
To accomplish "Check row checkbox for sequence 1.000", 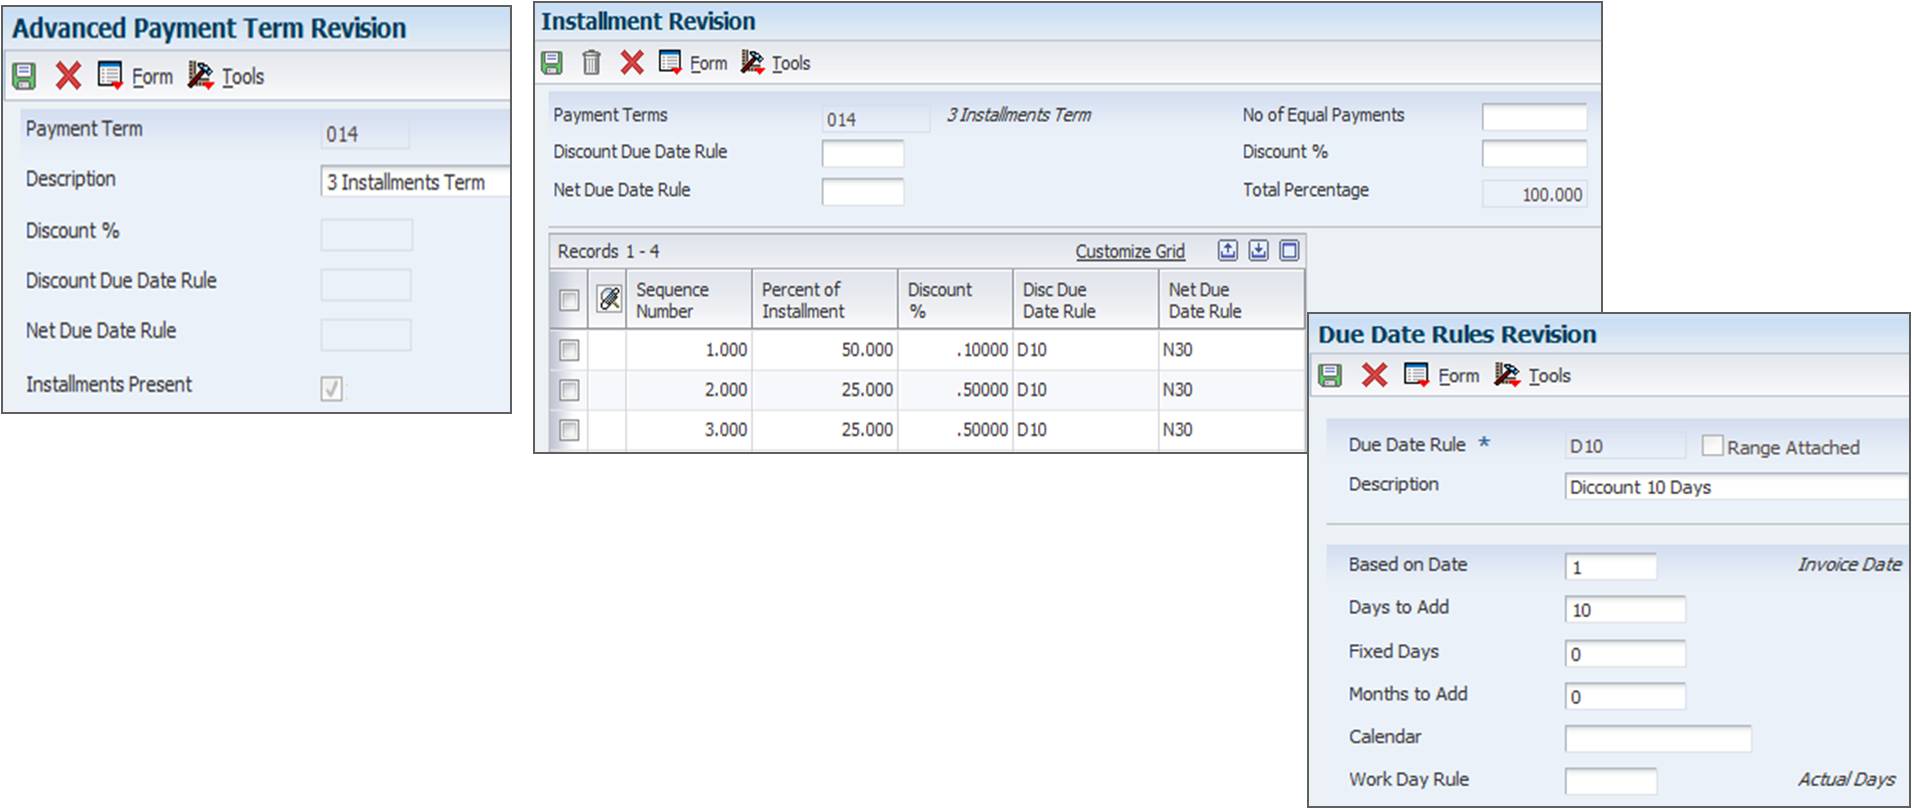I will [569, 350].
